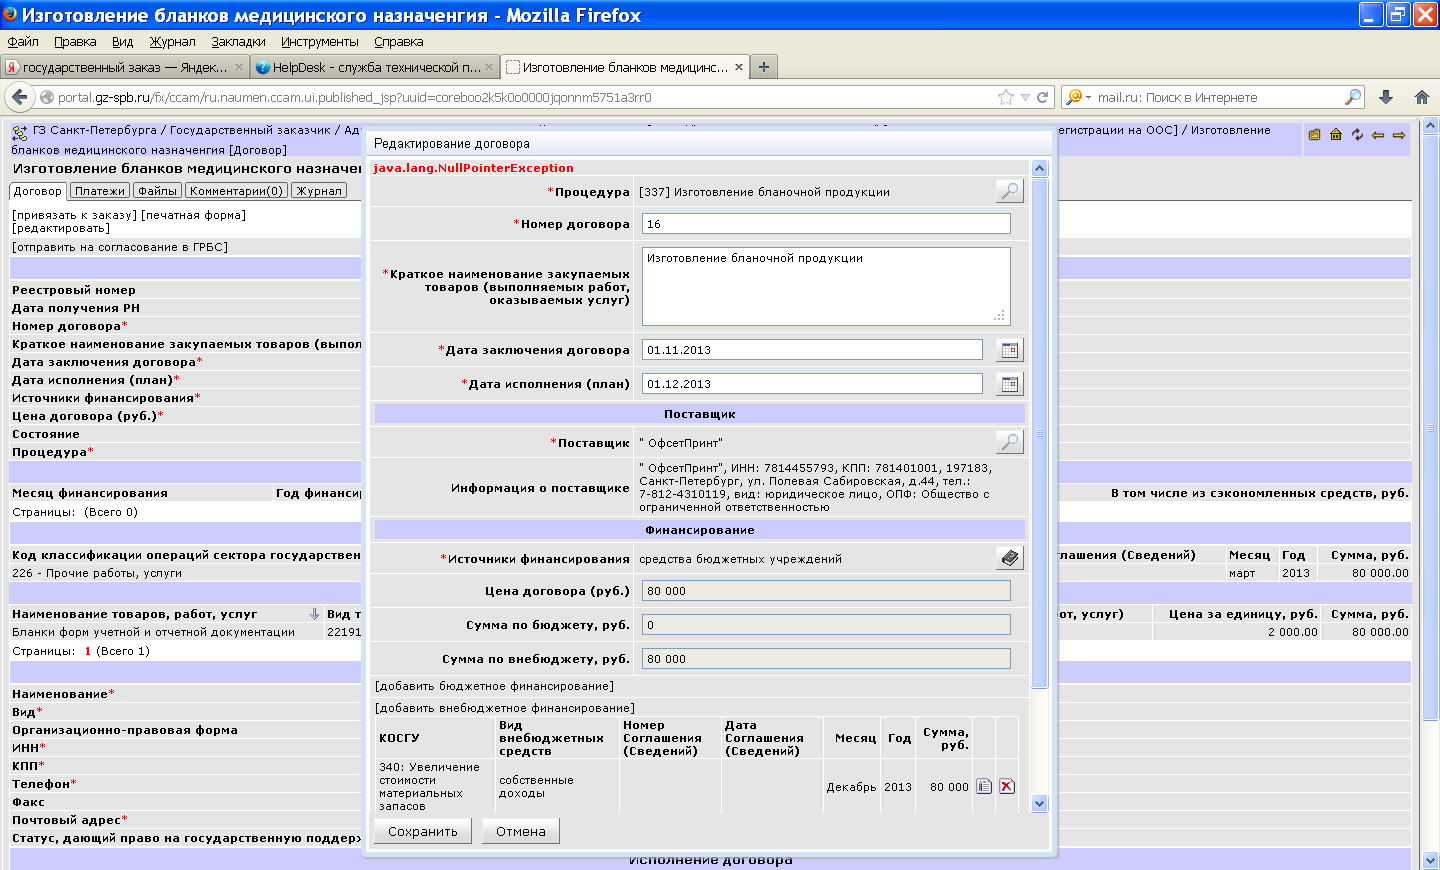Click [отправить на согласование в ГРБС] link

point(120,247)
